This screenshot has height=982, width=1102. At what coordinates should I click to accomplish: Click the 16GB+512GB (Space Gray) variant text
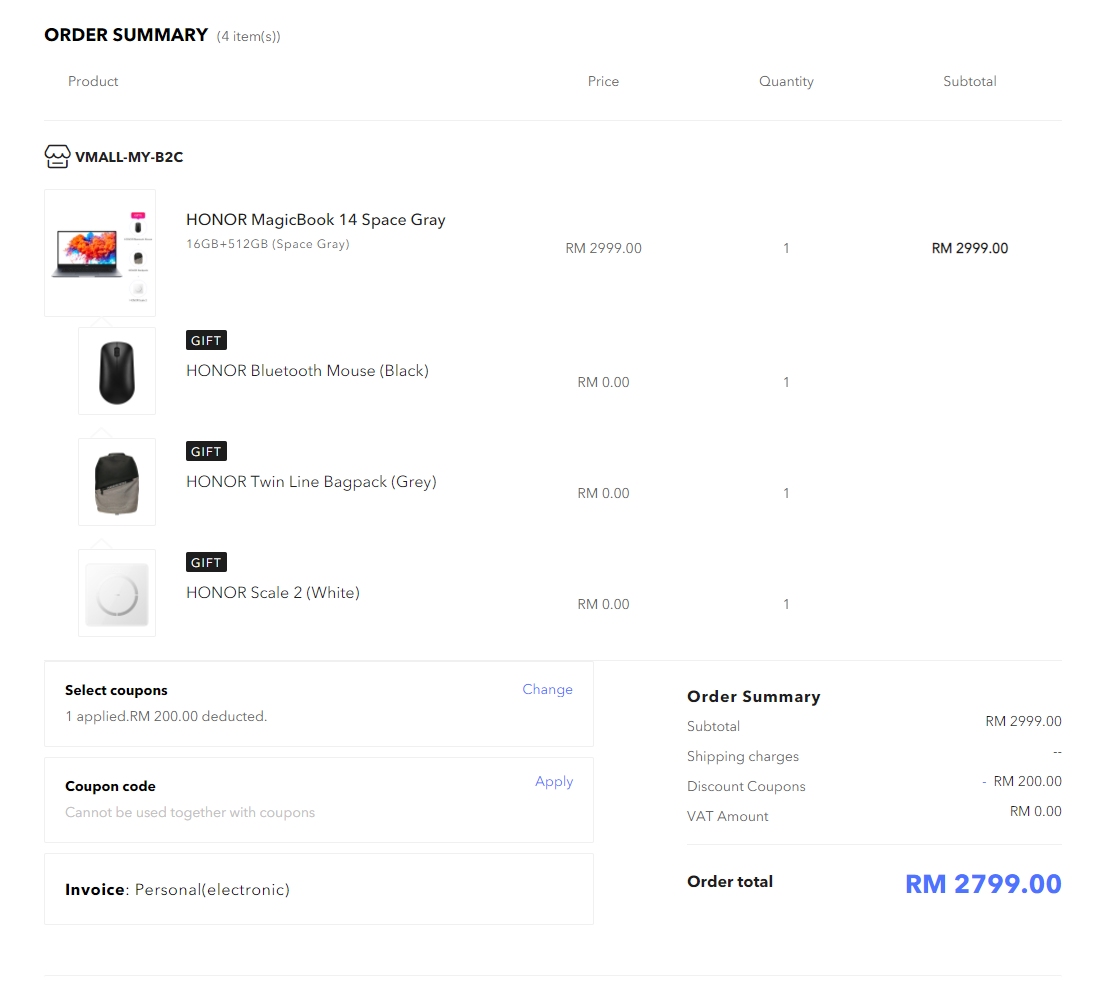(x=268, y=244)
